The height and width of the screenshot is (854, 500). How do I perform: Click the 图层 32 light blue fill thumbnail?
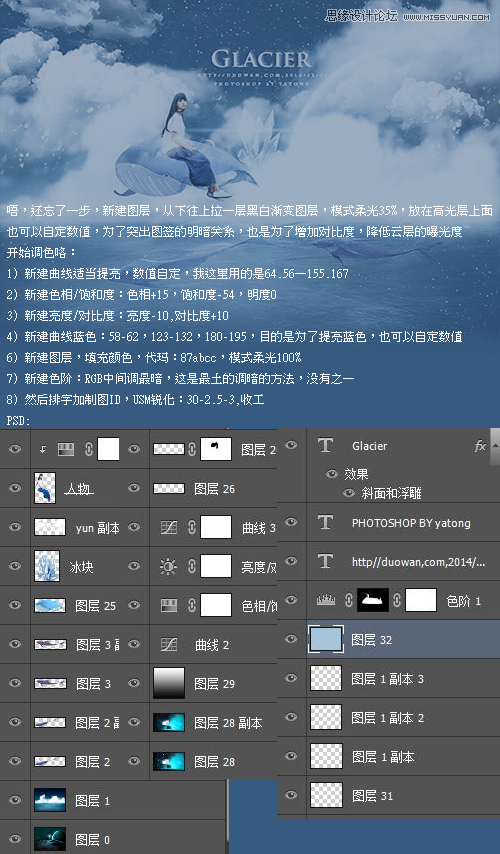point(326,639)
